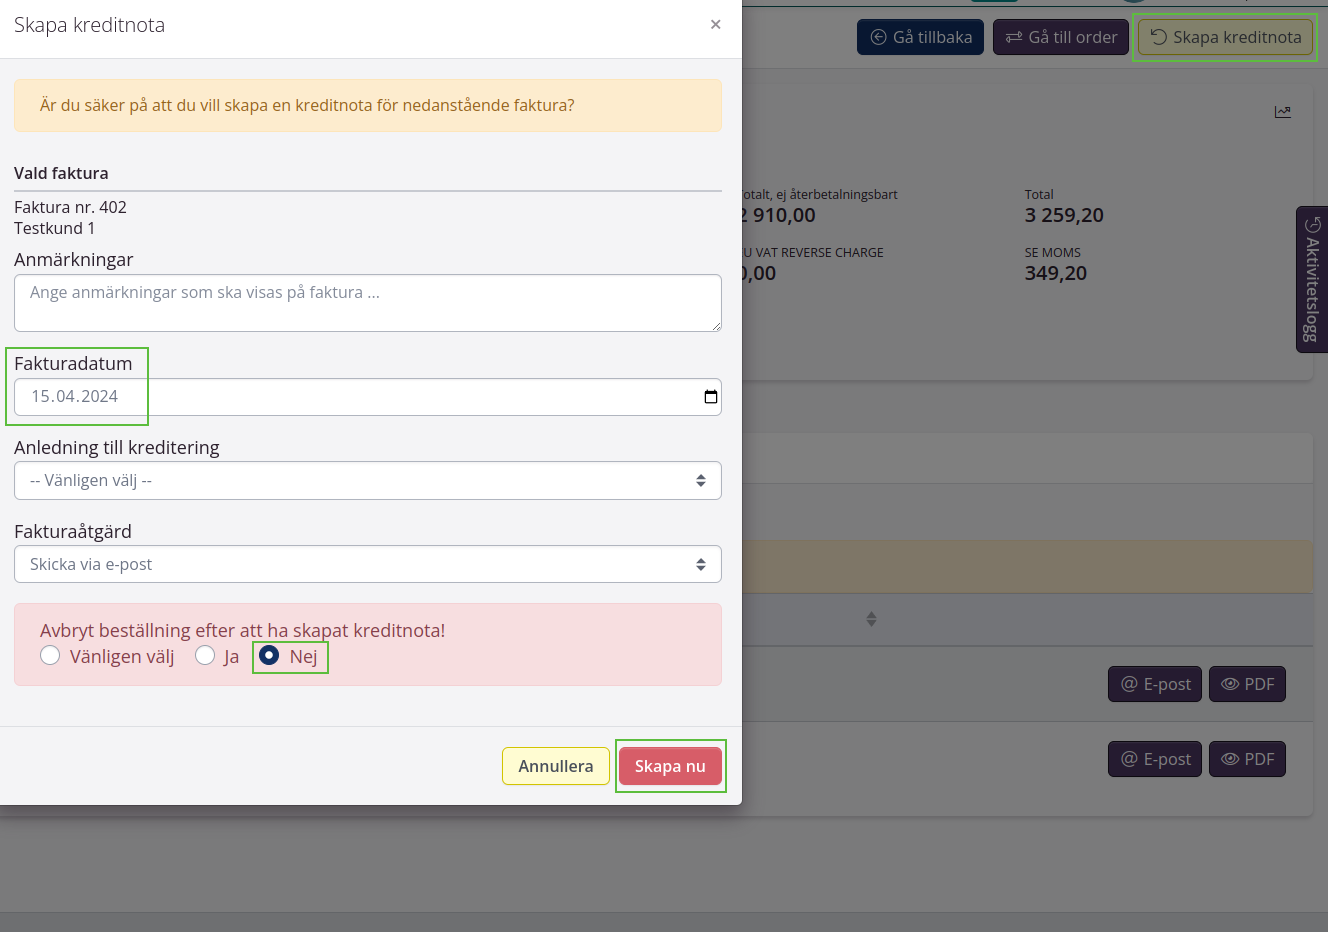Select the Ja radio button
This screenshot has height=932, width=1328.
205,656
